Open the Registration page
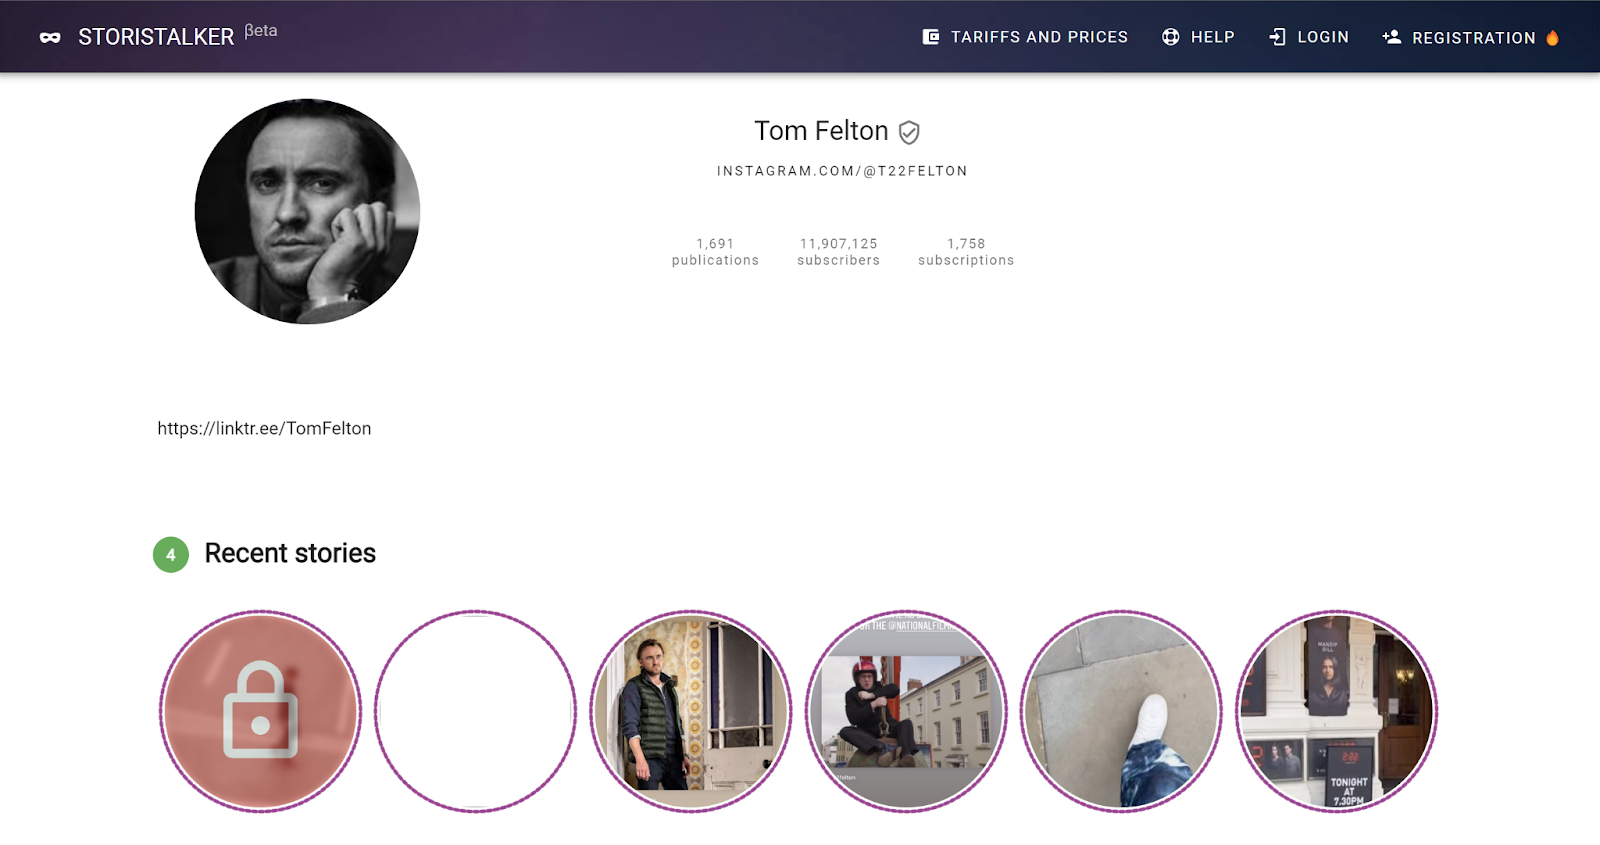Screen dimensions: 1600x845 click(x=1471, y=37)
